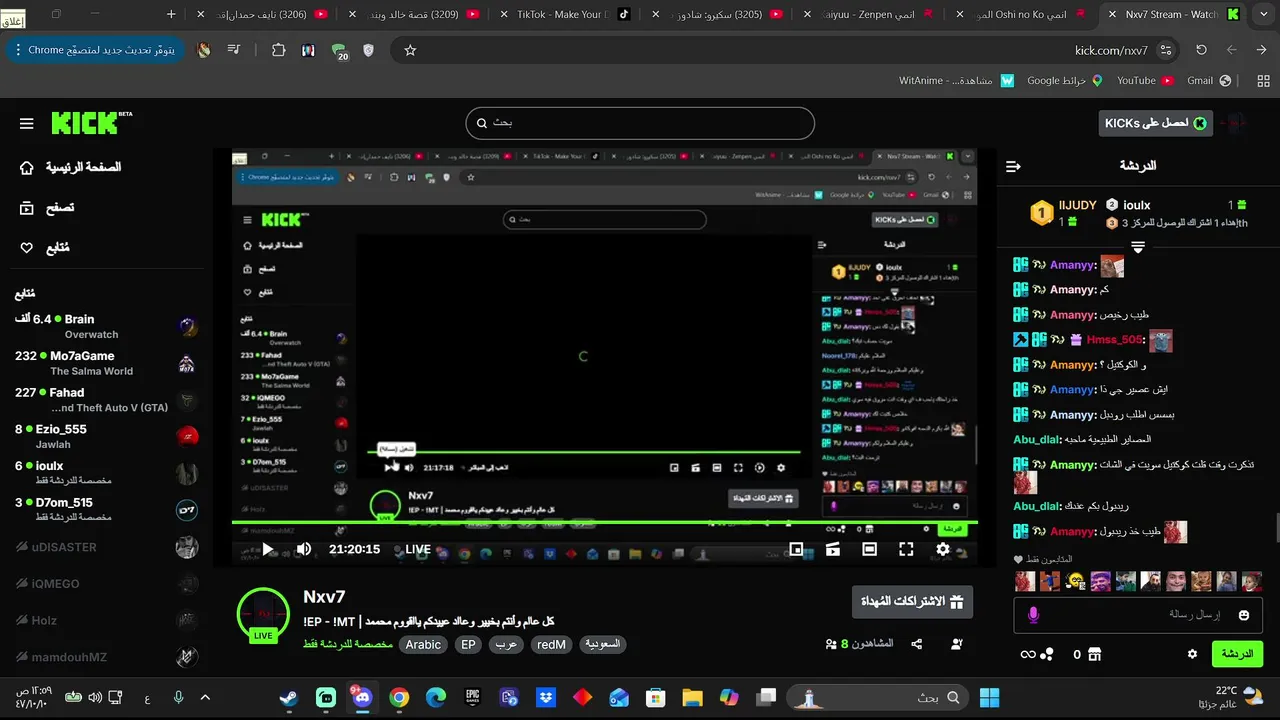Click Hmss_505 username in chat
The width and height of the screenshot is (1280, 720).
click(1116, 340)
